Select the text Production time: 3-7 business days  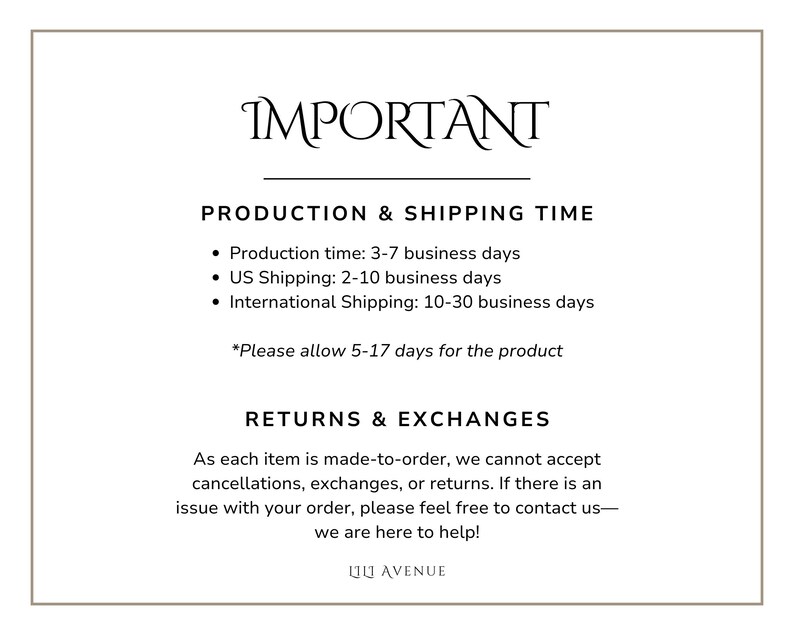[x=375, y=253]
